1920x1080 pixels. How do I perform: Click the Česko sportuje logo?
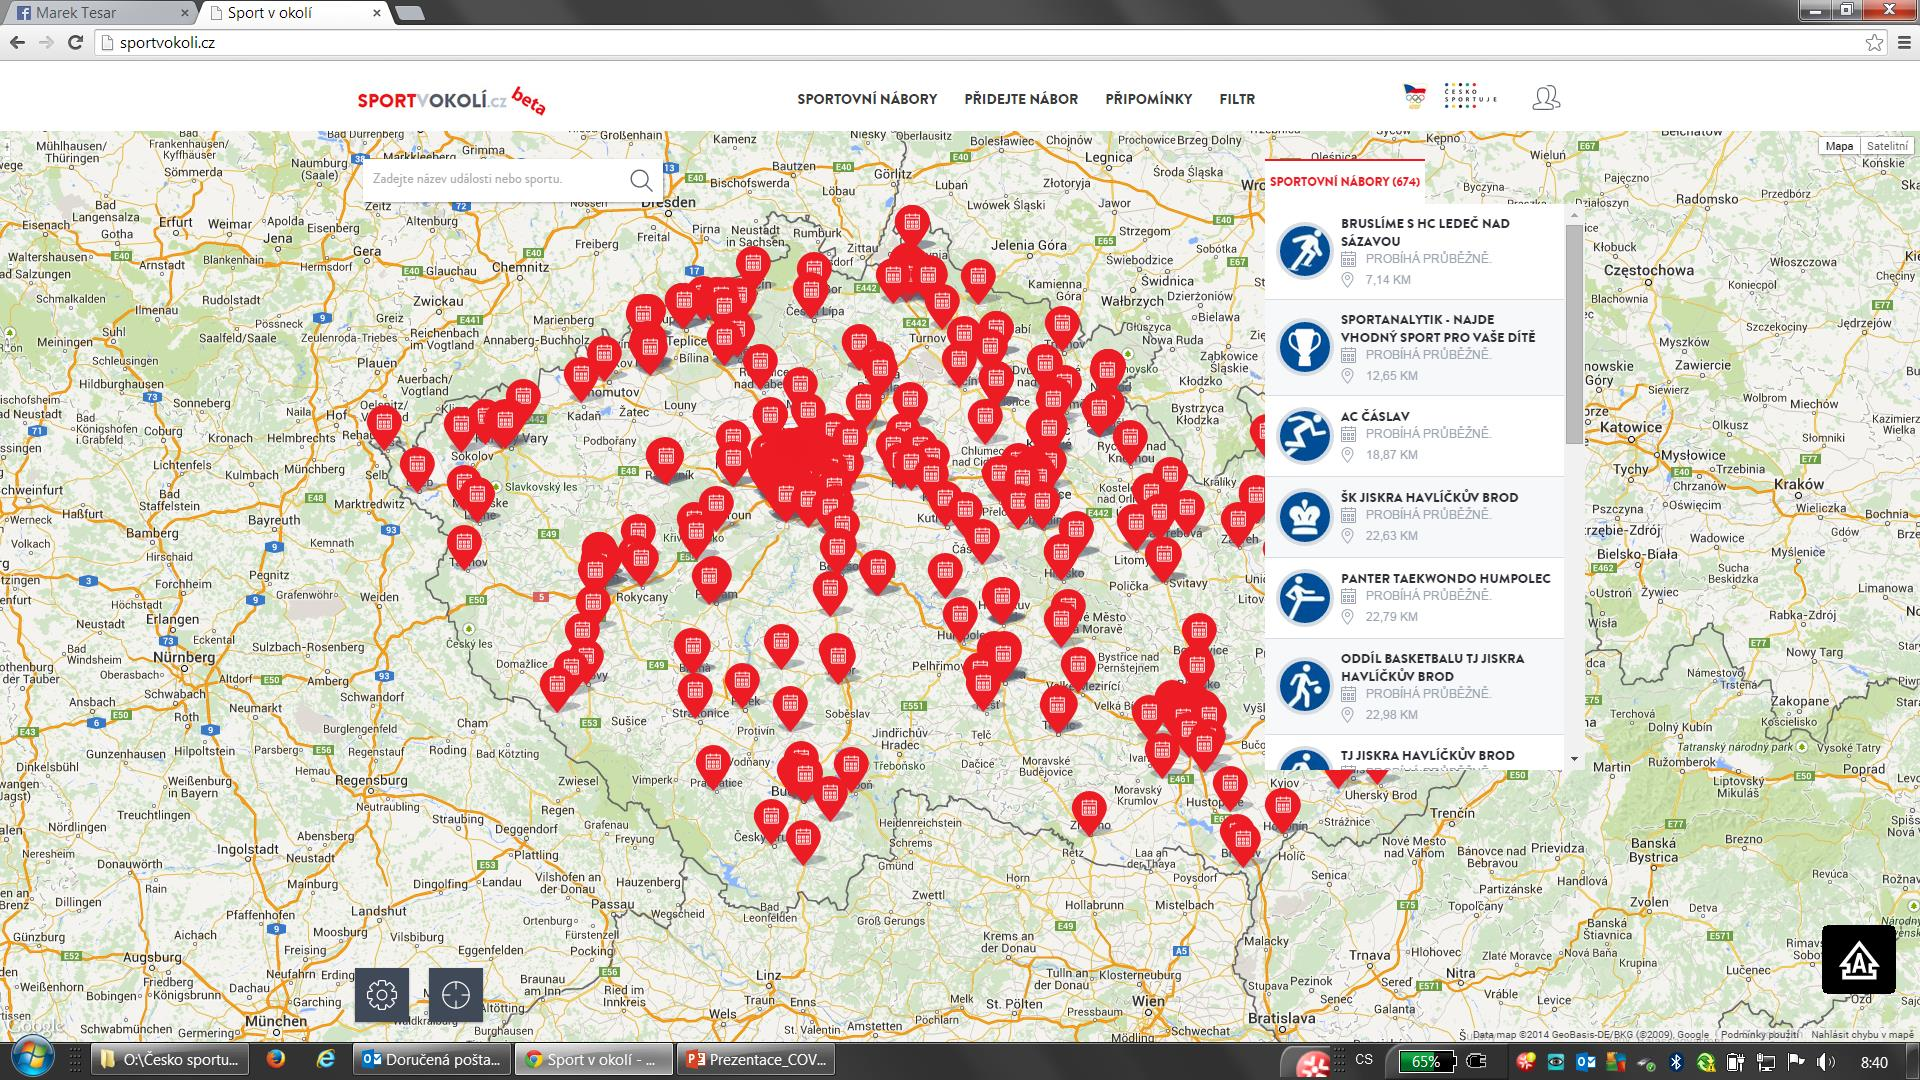click(1470, 97)
